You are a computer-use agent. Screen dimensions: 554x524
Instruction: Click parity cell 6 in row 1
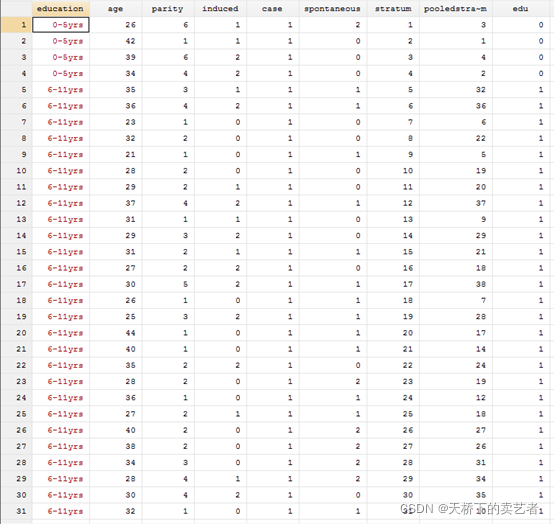pos(168,25)
